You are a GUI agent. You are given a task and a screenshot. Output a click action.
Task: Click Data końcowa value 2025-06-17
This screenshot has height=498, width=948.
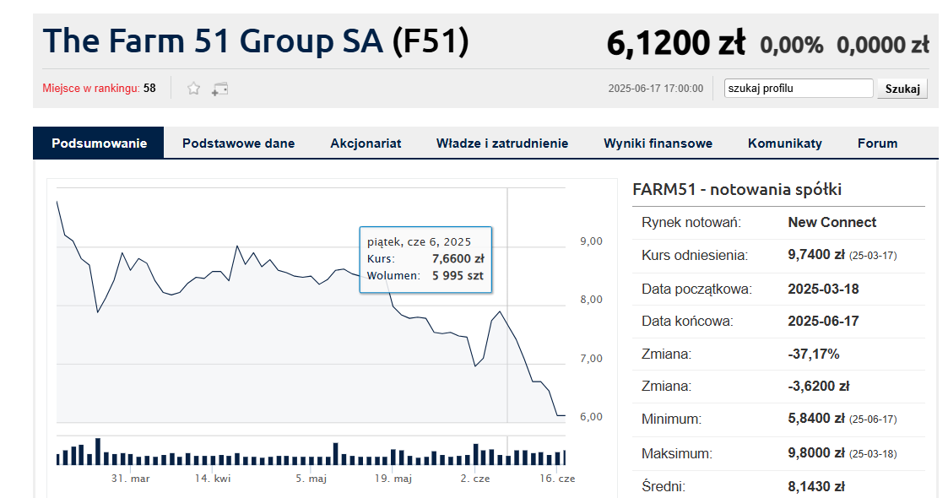823,321
